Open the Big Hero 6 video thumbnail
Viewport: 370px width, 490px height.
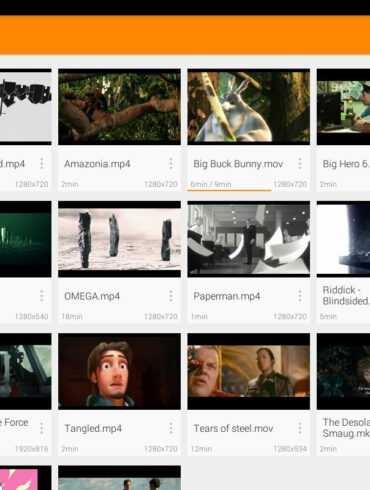[x=343, y=107]
